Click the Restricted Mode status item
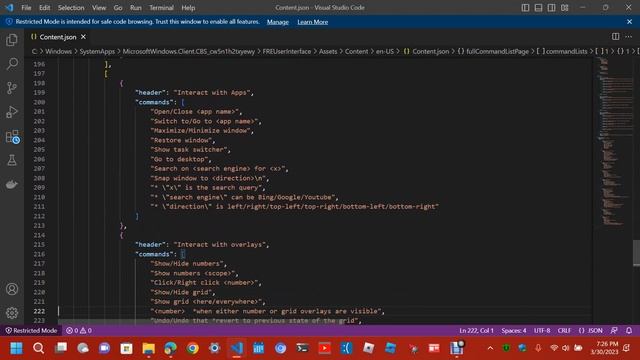 [x=31, y=330]
